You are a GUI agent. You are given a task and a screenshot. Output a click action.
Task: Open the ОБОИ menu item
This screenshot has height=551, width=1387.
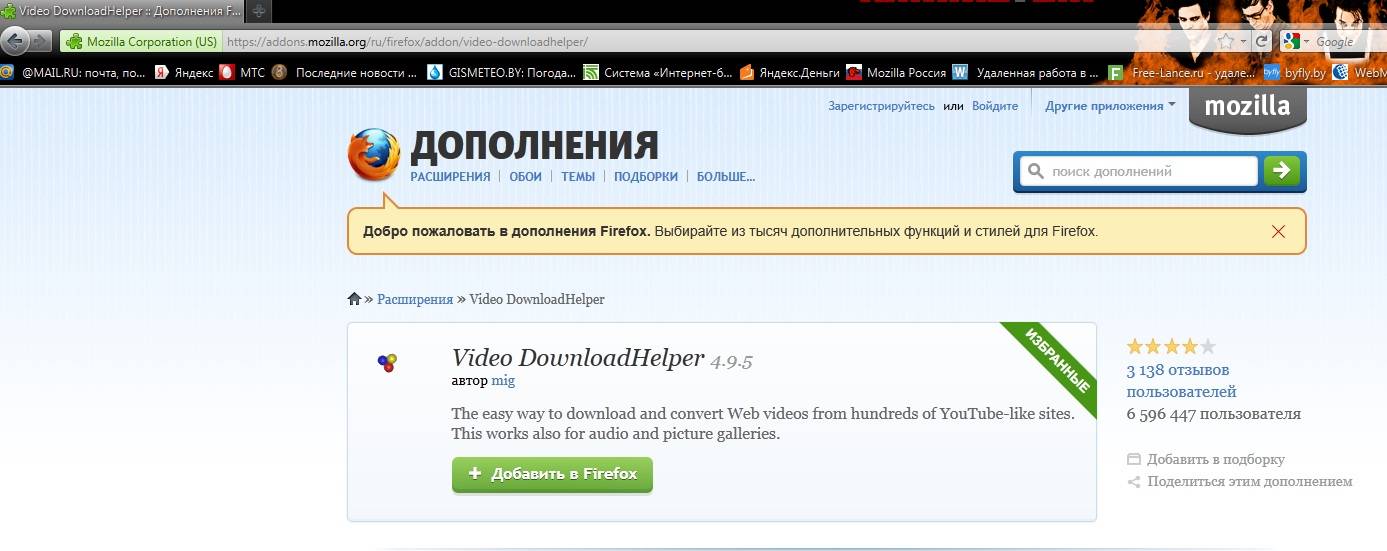click(525, 177)
